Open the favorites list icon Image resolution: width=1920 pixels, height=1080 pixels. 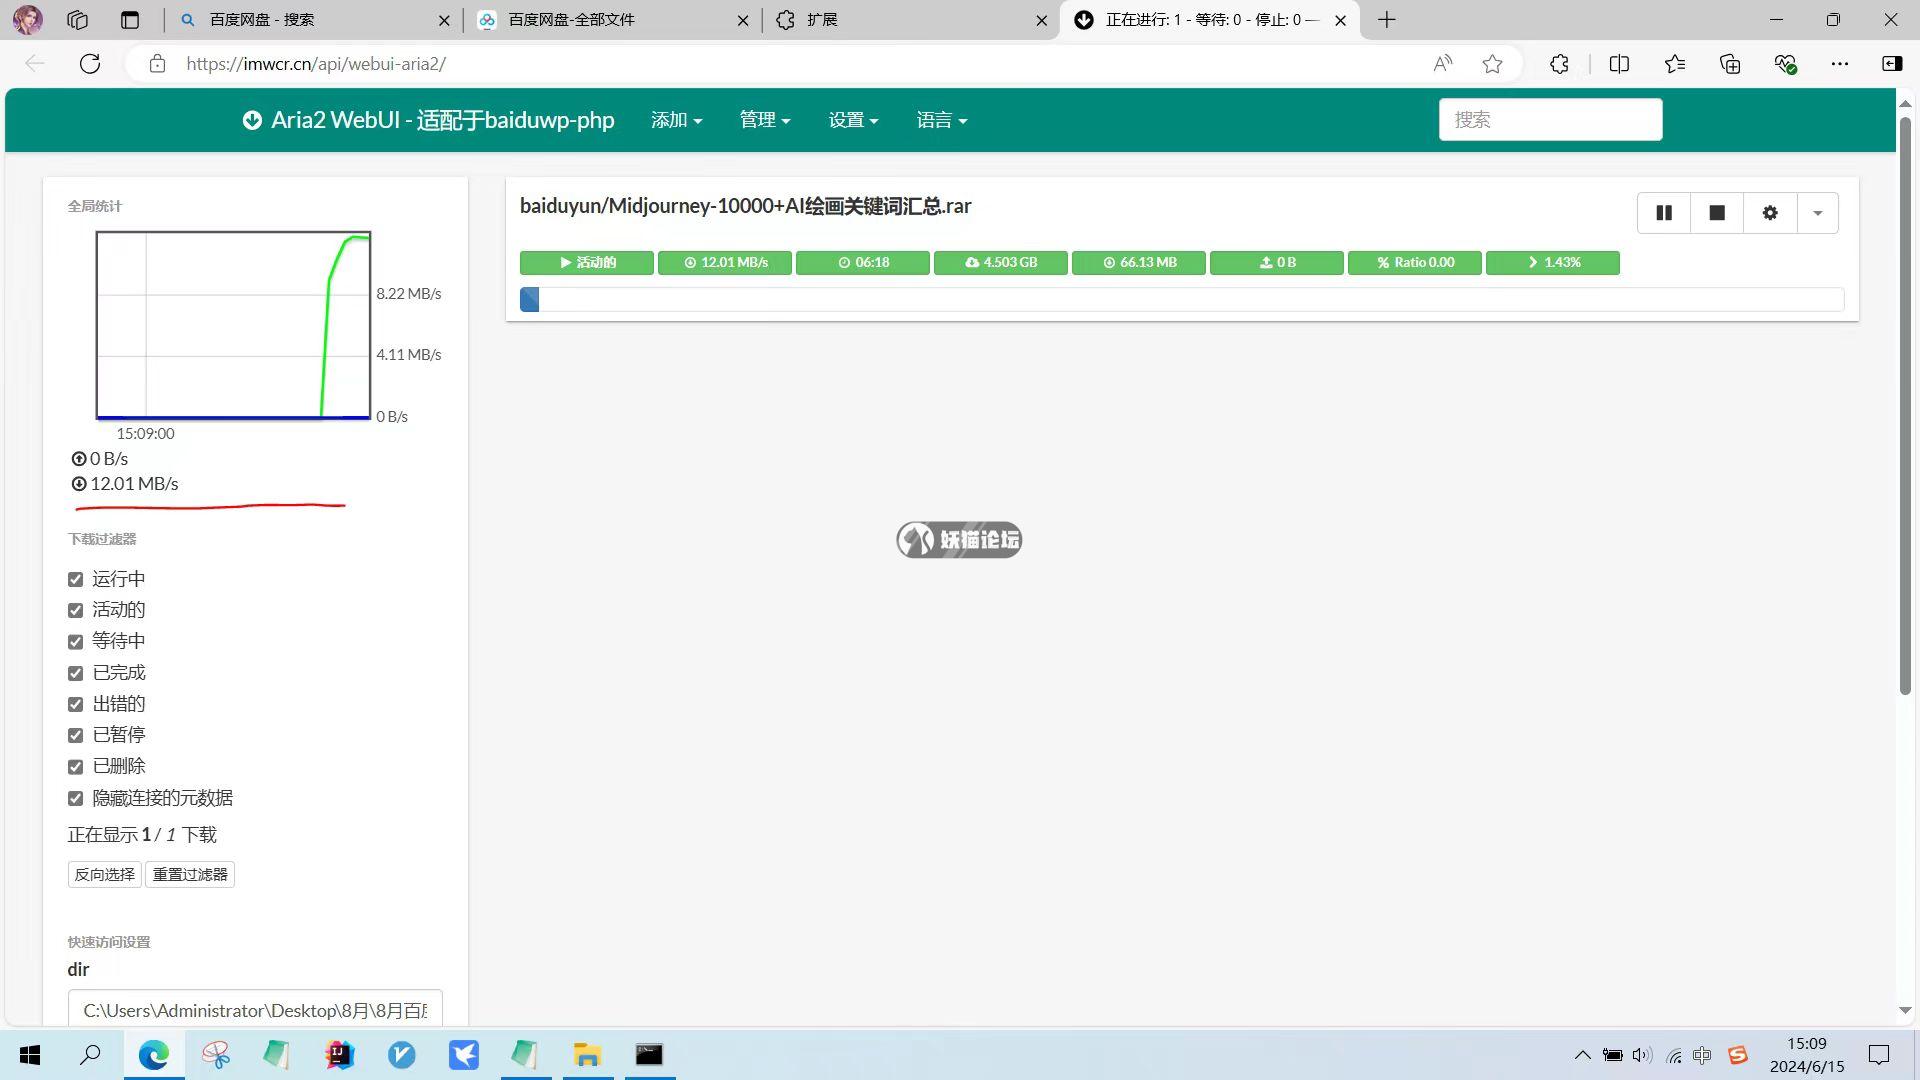coord(1675,64)
